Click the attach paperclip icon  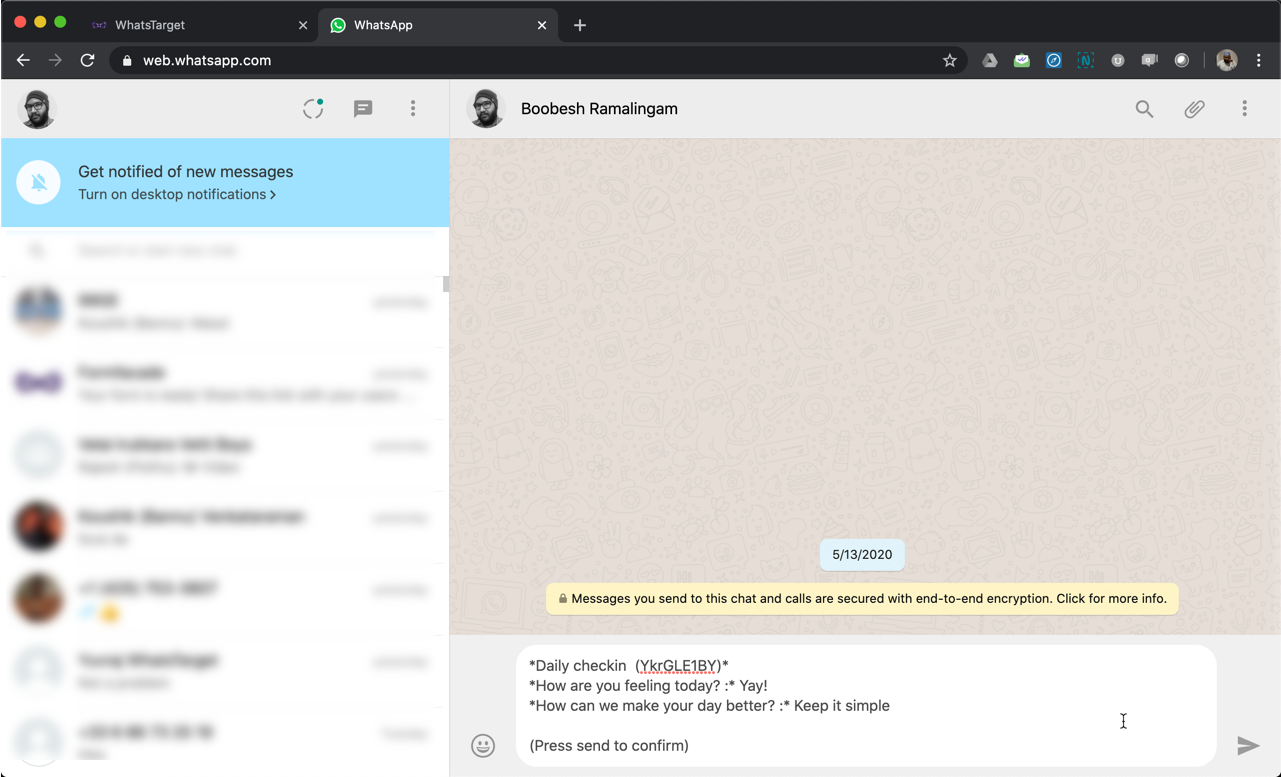coord(1194,109)
